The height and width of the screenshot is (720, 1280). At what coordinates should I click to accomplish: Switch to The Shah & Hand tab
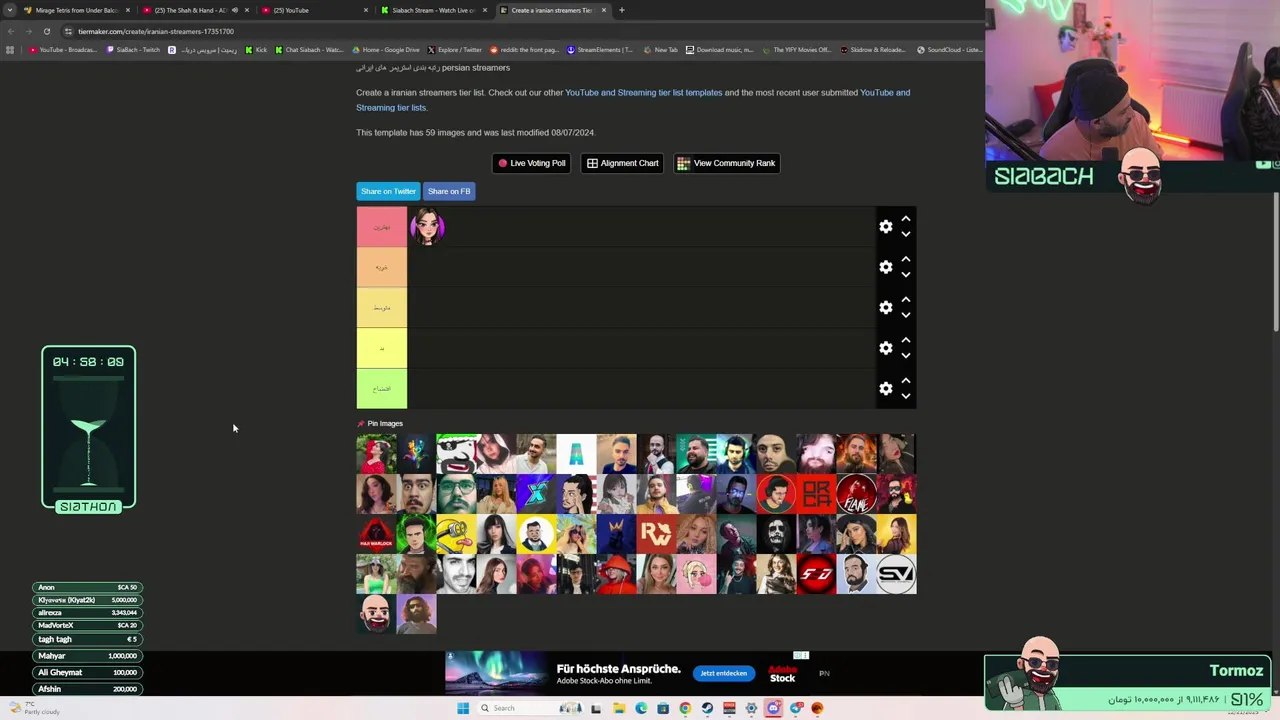tap(190, 10)
